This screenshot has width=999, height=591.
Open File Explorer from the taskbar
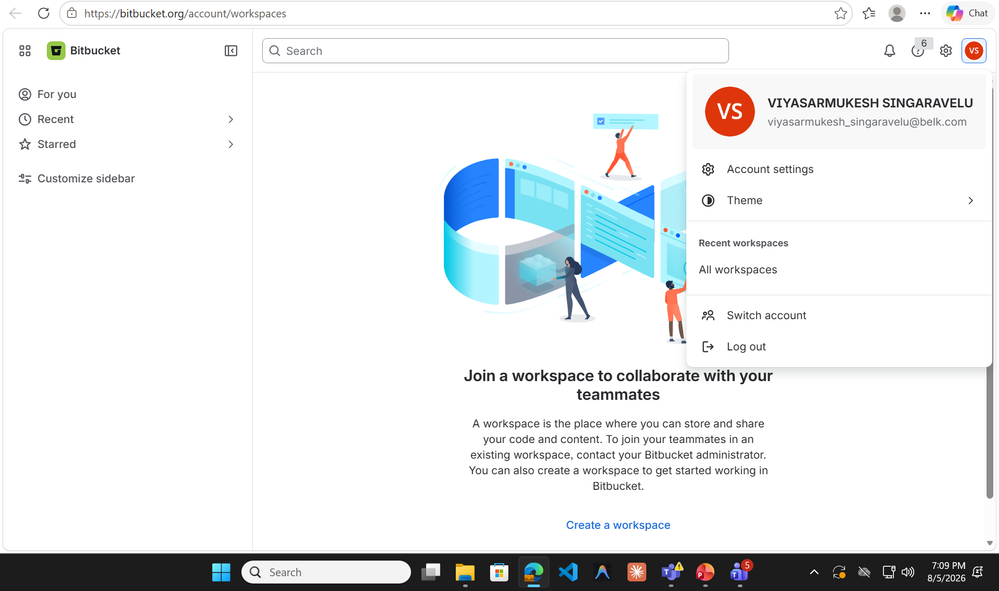[x=465, y=572]
